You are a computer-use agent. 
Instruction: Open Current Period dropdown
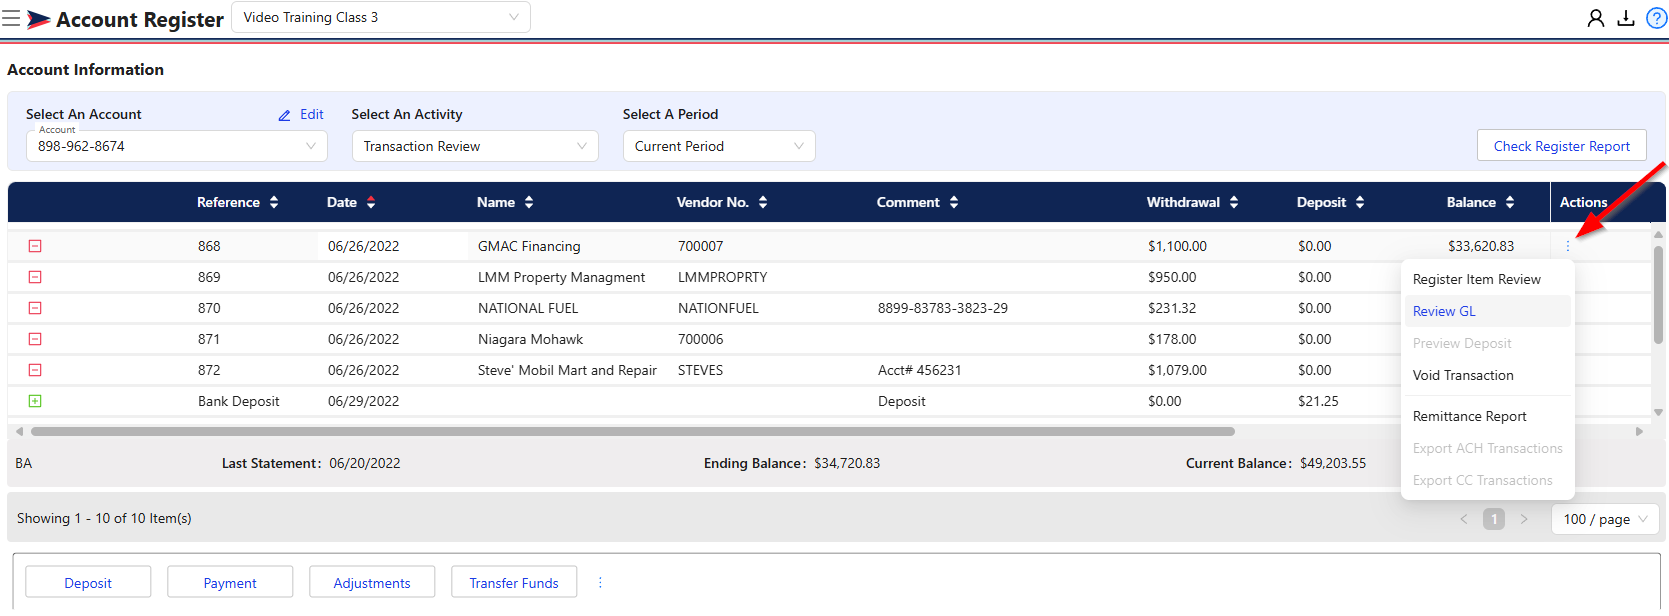[719, 146]
